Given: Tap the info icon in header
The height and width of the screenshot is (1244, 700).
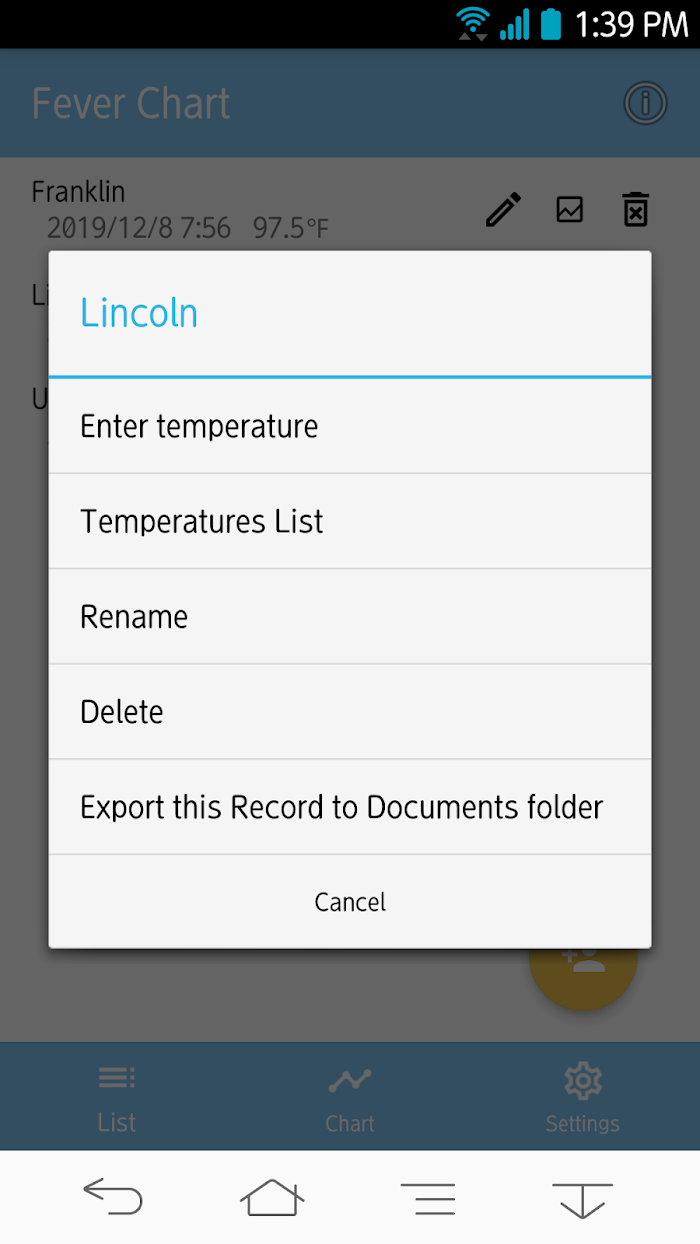Looking at the screenshot, I should 645,103.
